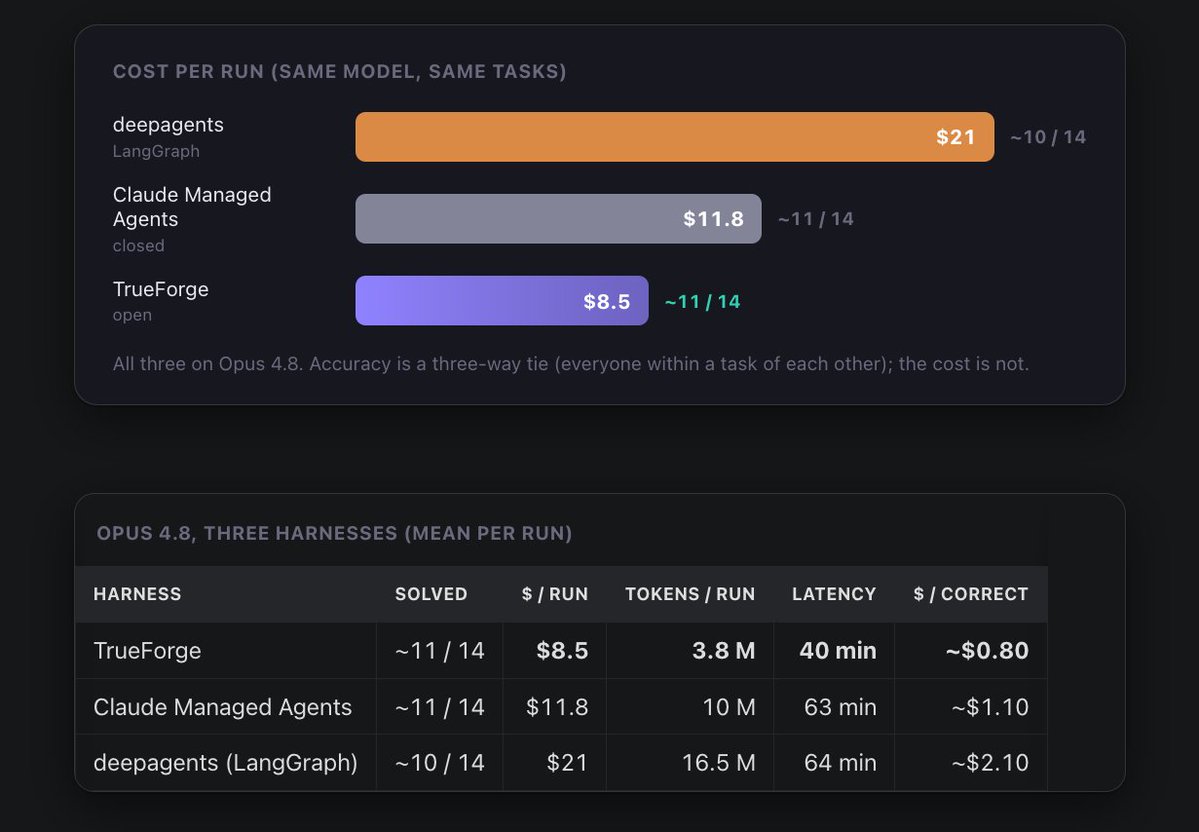Click the purple TrueForge $8.5 bar

point(502,301)
